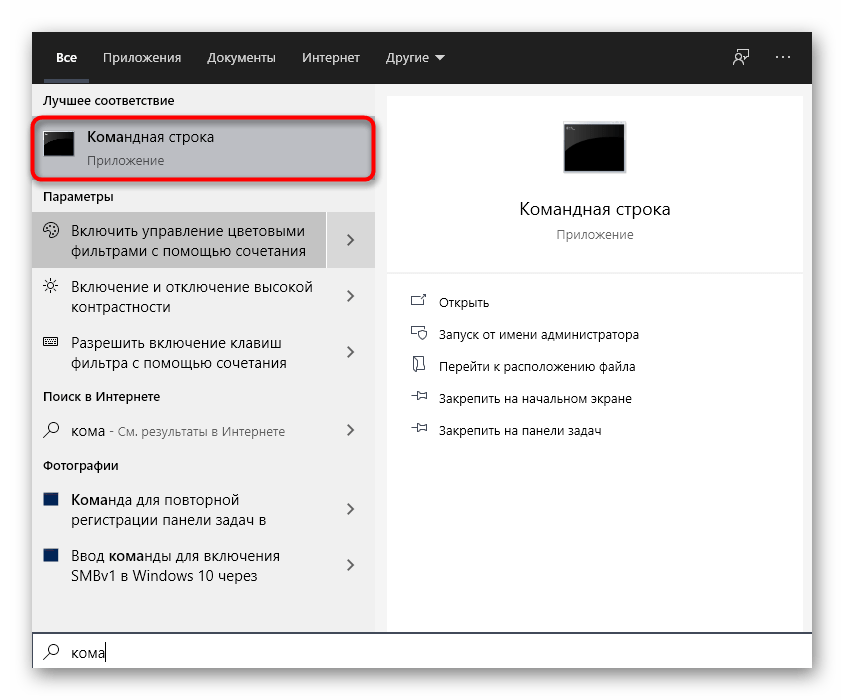Screen dimensions: 844x700
Task: Select Закрепить на панели задач
Action: 519,430
